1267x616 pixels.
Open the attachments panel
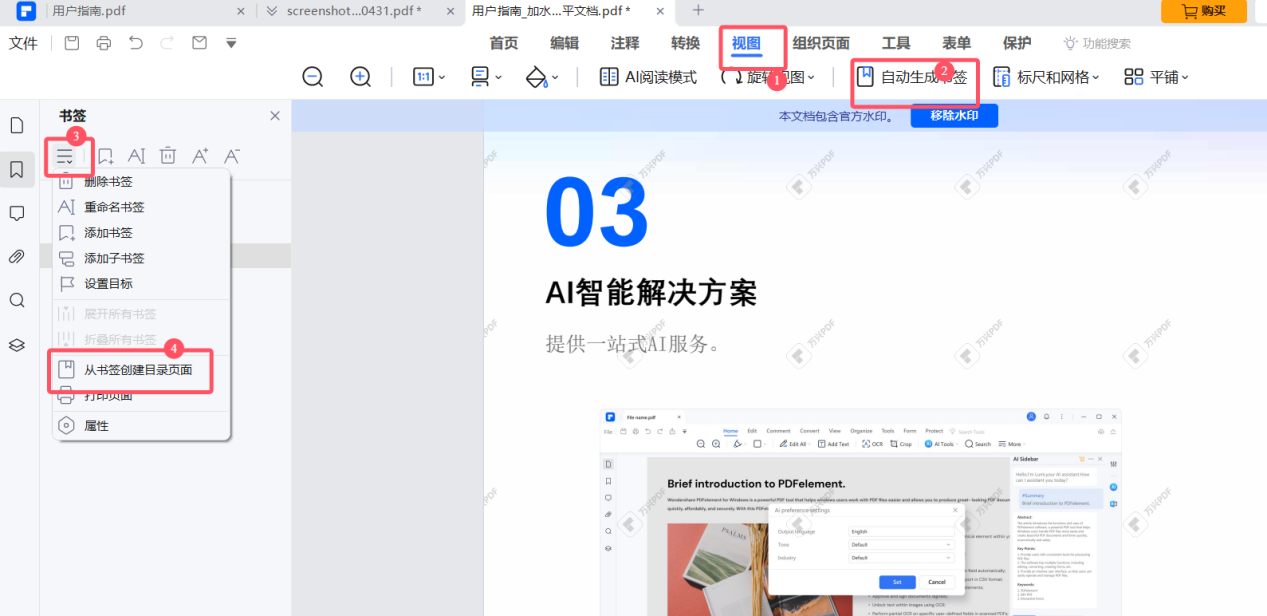pyautogui.click(x=16, y=256)
